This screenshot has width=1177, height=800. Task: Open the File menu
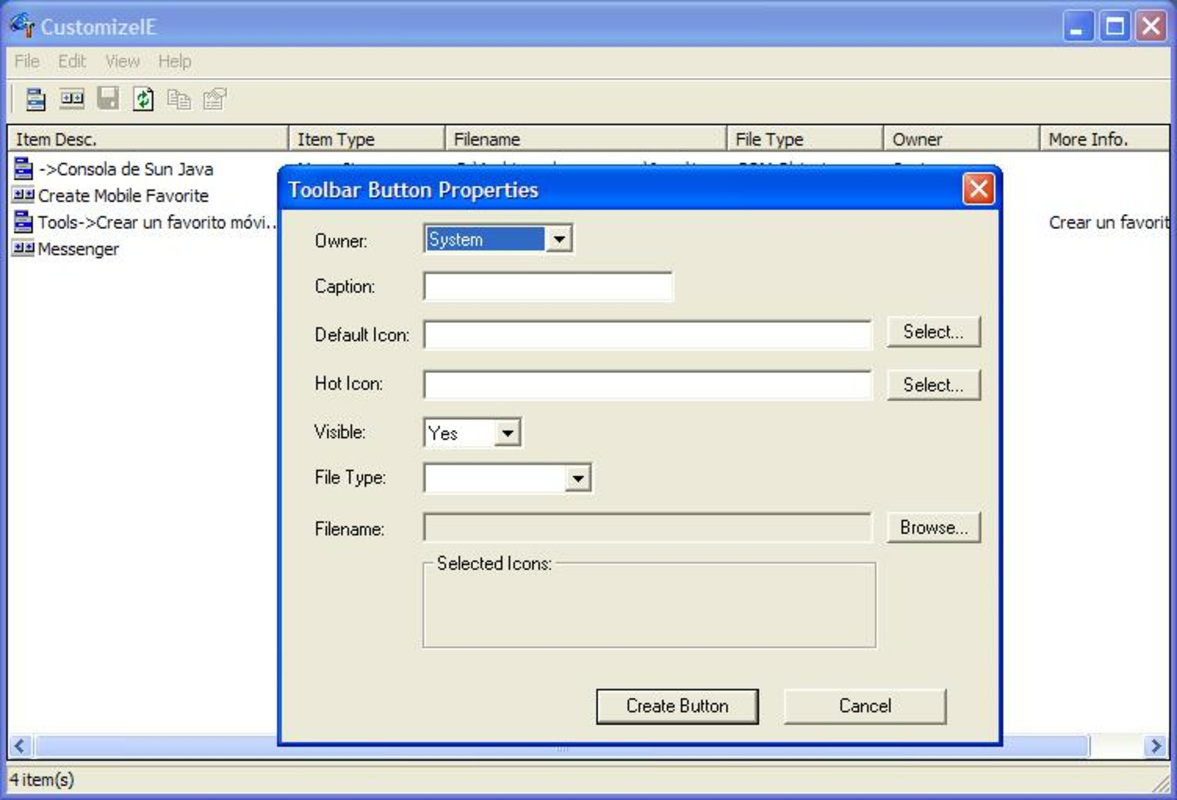(x=27, y=61)
